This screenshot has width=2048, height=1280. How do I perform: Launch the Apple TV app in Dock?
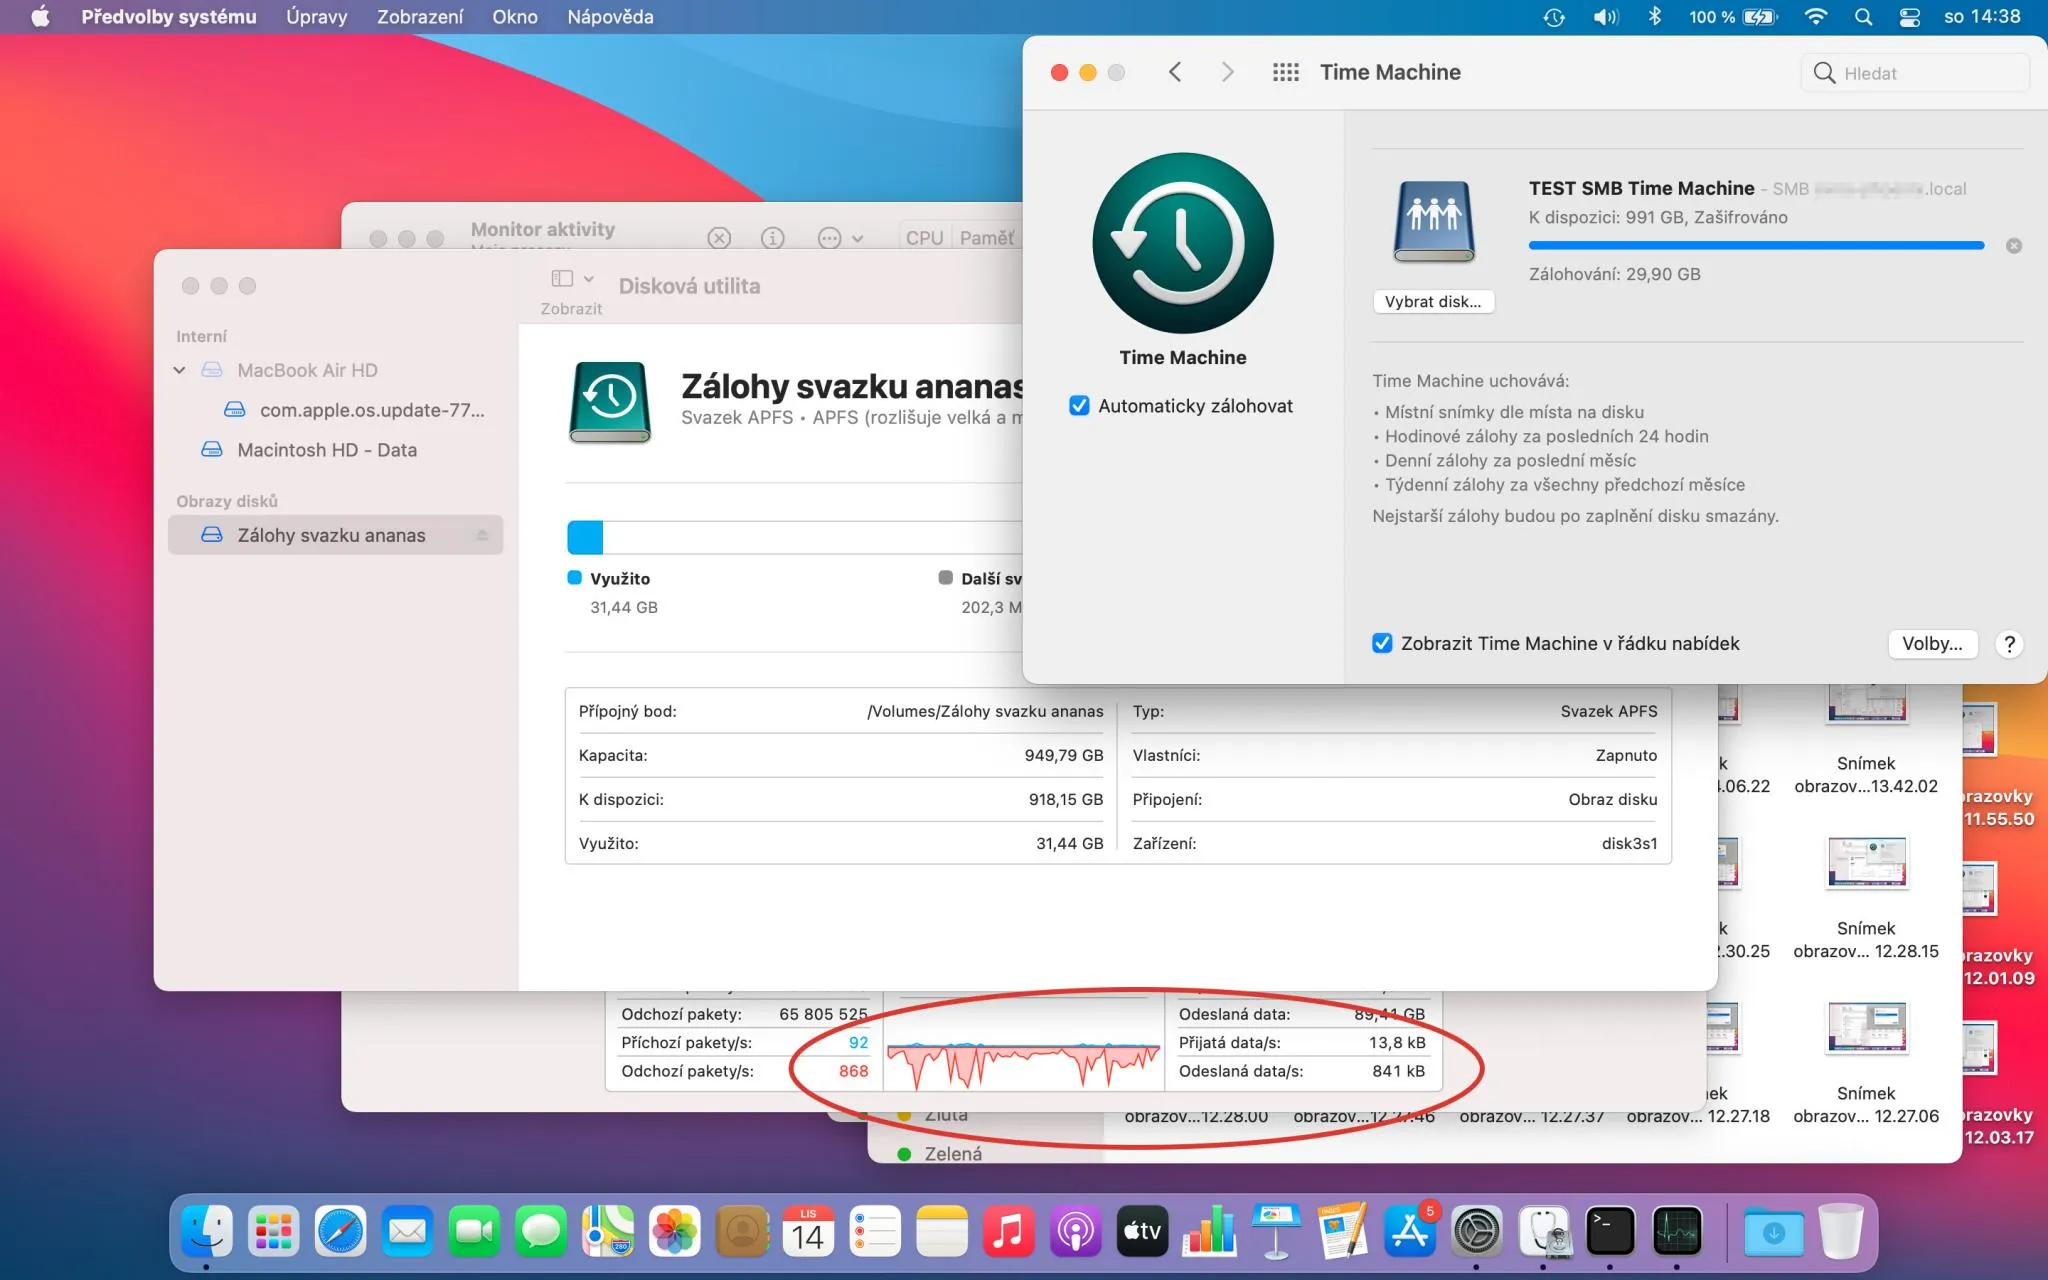click(1142, 1231)
